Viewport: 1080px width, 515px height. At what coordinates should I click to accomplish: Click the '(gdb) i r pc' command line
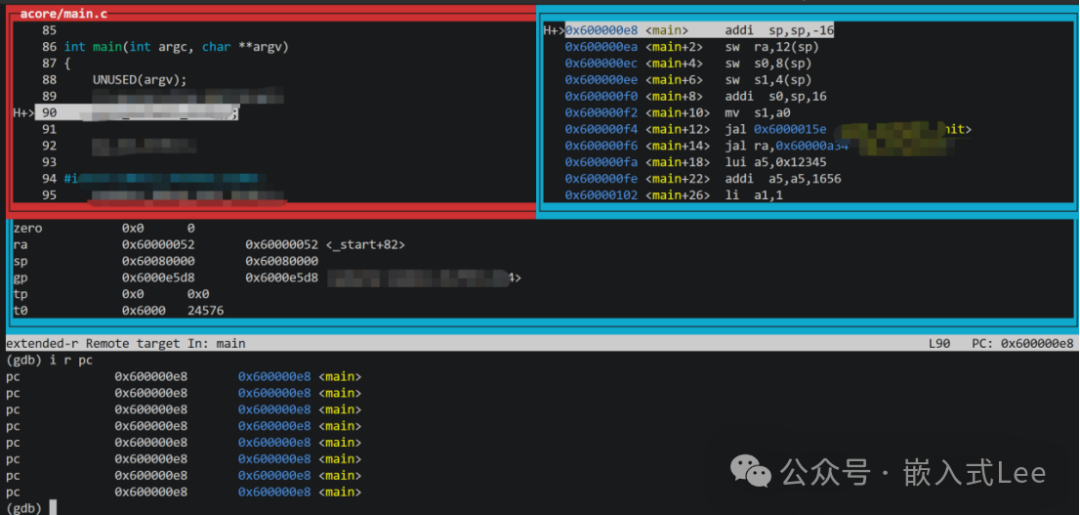pos(49,360)
